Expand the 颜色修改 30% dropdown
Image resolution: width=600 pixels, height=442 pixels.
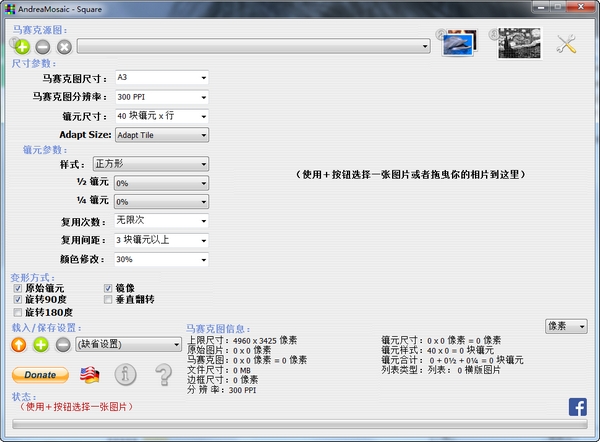(160, 259)
